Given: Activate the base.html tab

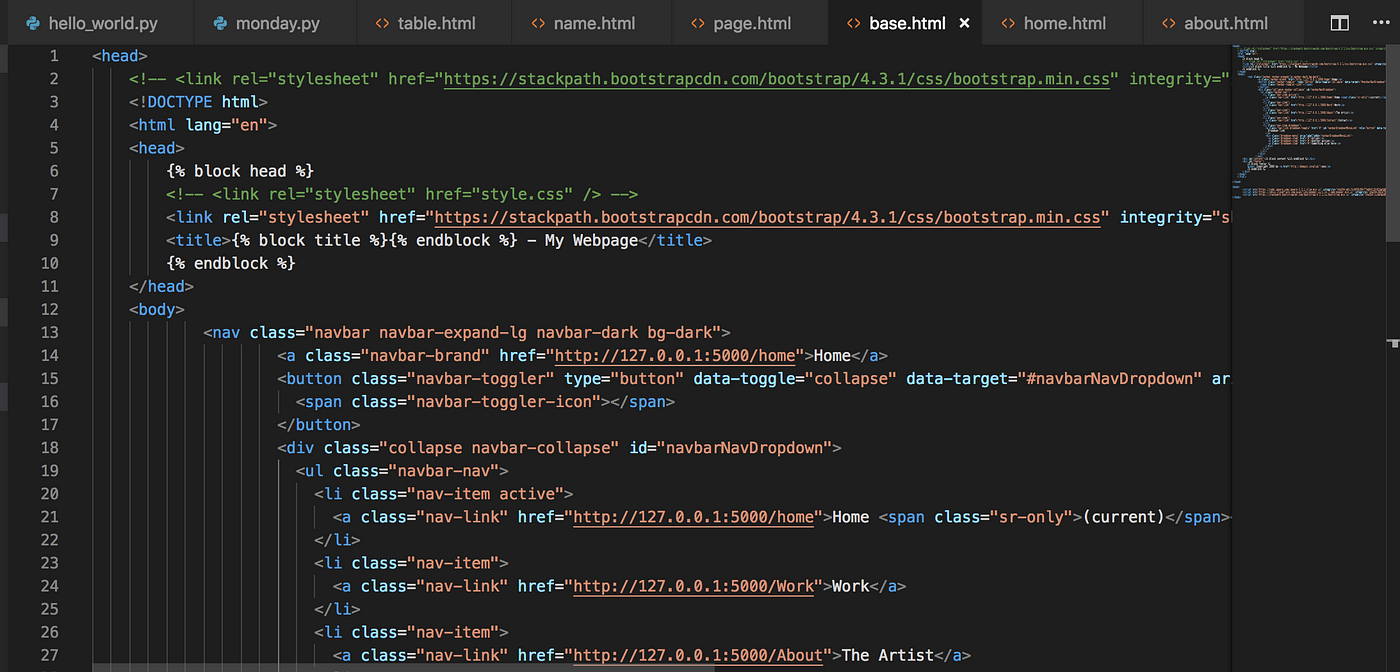Looking at the screenshot, I should (x=905, y=22).
